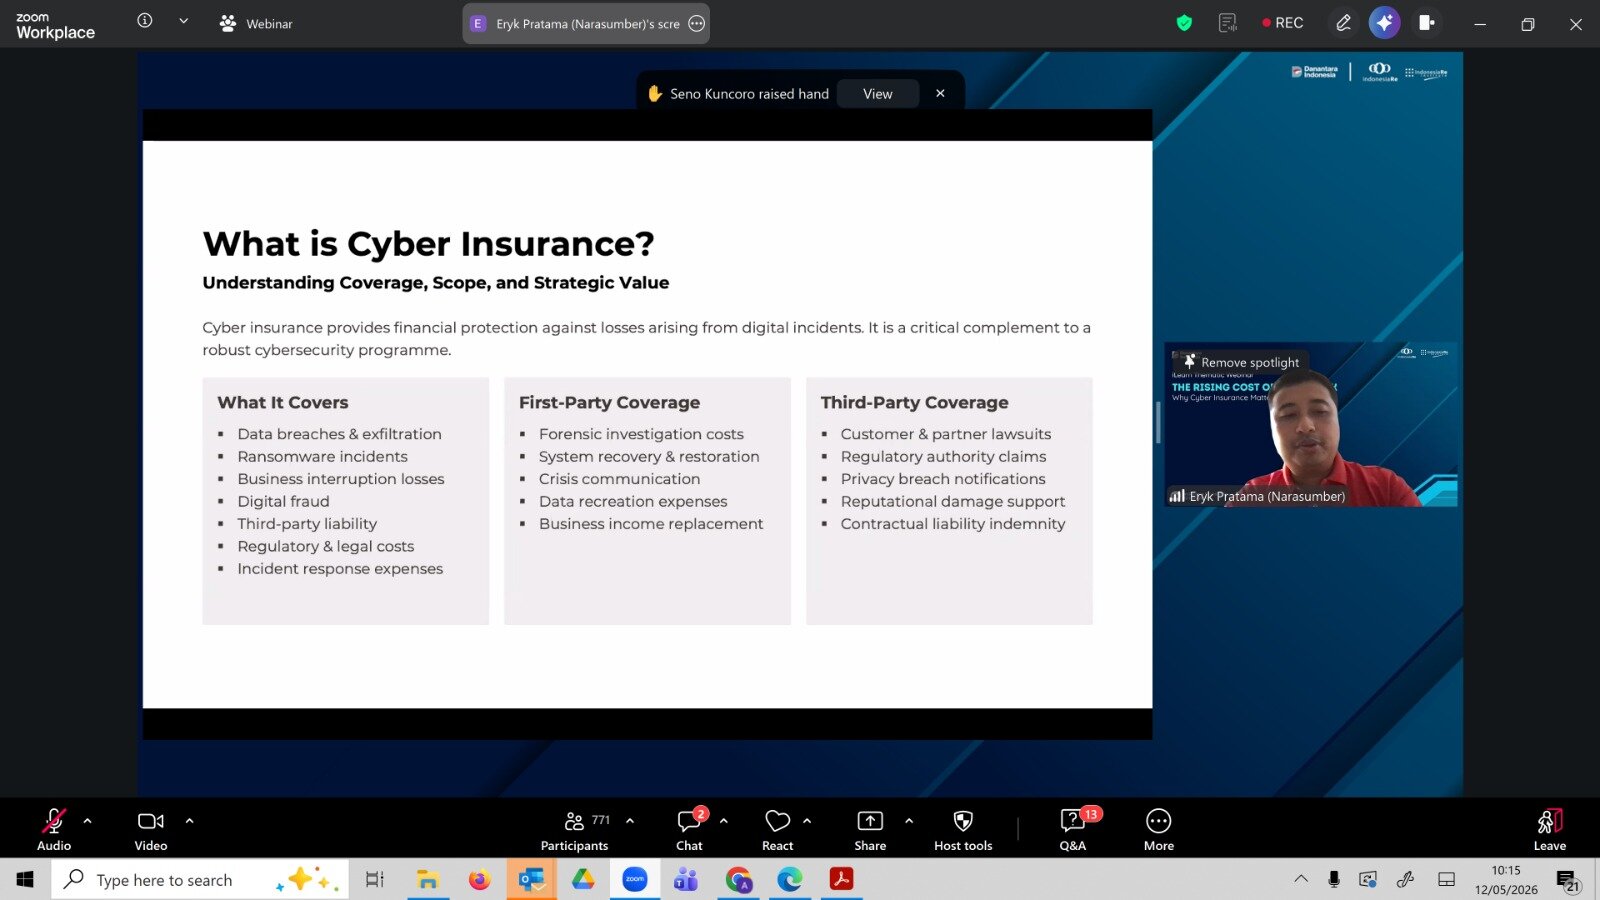Select Eryk Pratama's video thumbnail
This screenshot has width=1600, height=900.
1311,425
